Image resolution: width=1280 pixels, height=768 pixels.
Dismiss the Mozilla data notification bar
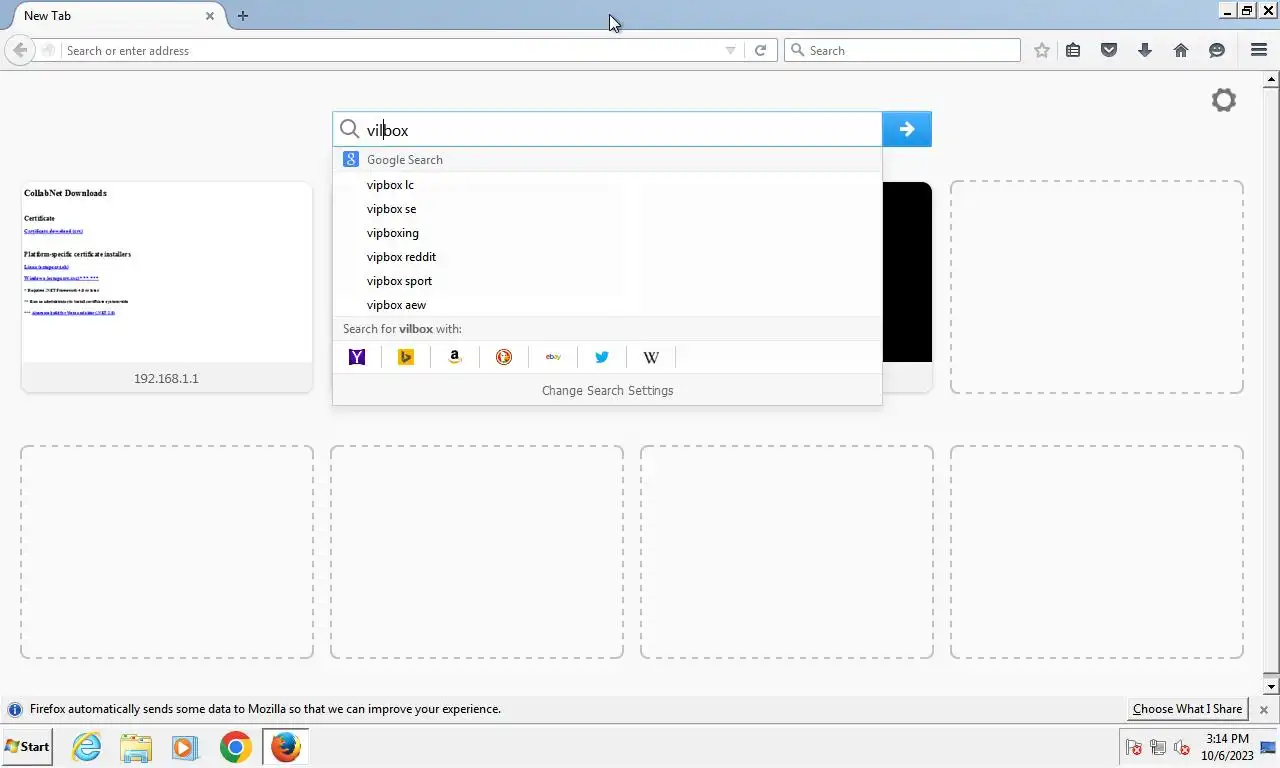1264,710
